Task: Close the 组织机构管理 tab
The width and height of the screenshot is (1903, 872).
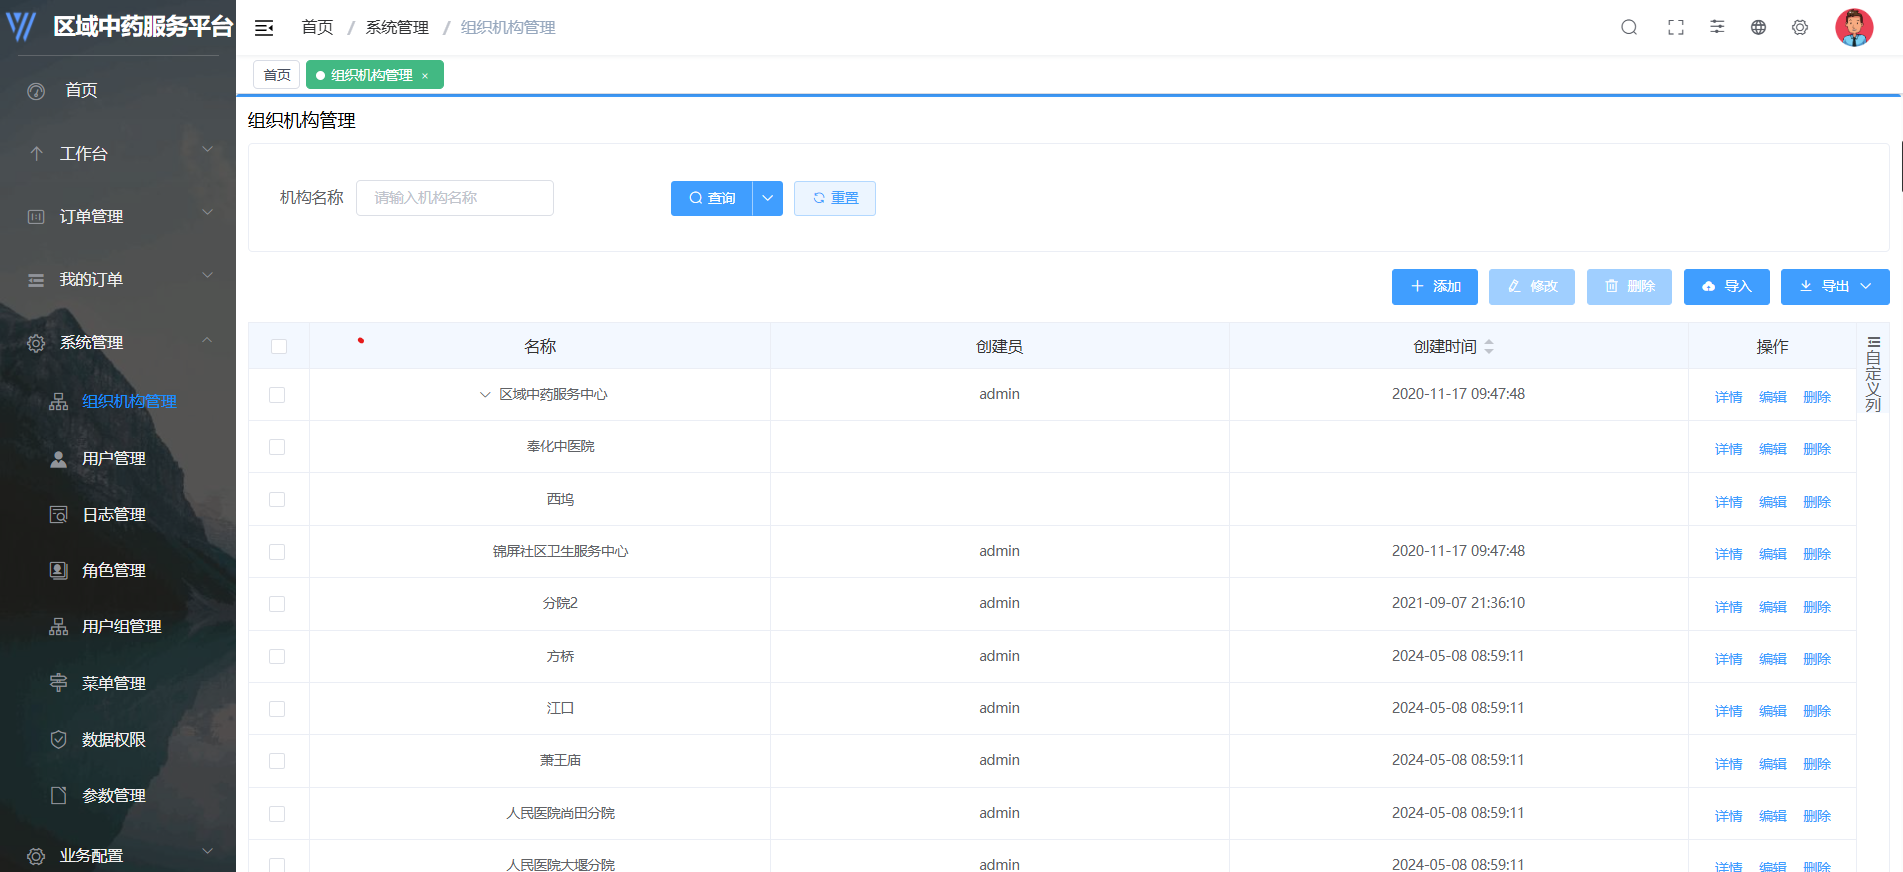Action: [425, 76]
